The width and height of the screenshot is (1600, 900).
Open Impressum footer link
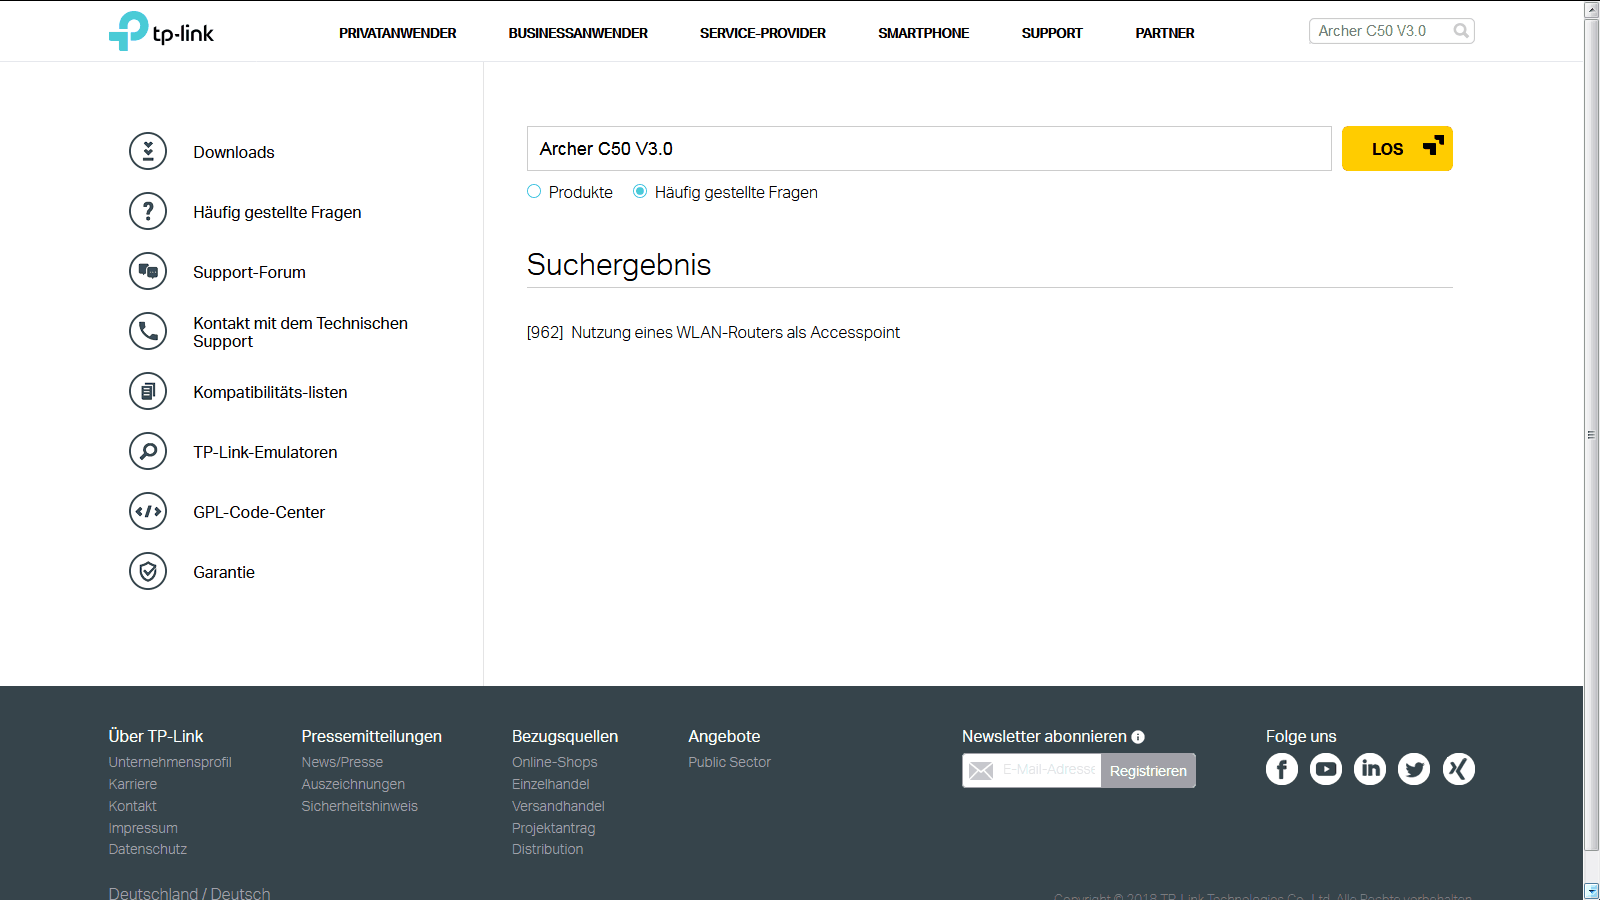143,828
